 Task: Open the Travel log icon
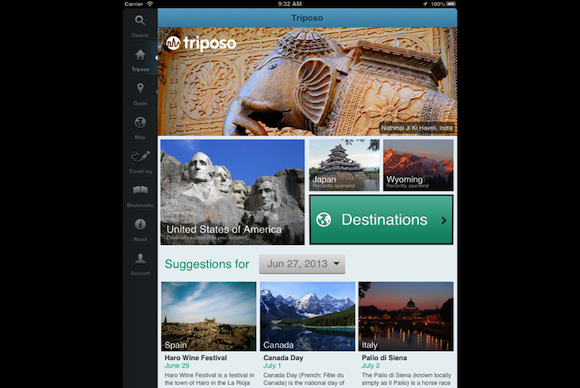pyautogui.click(x=140, y=156)
